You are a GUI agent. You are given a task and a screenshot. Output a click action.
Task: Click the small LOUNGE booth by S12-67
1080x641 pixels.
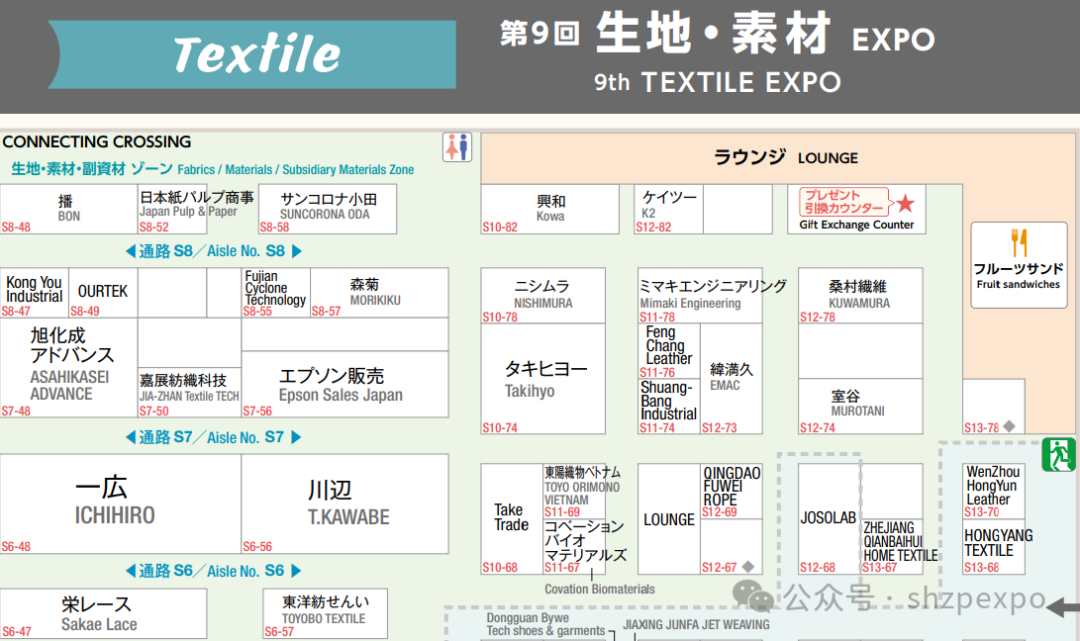click(669, 518)
